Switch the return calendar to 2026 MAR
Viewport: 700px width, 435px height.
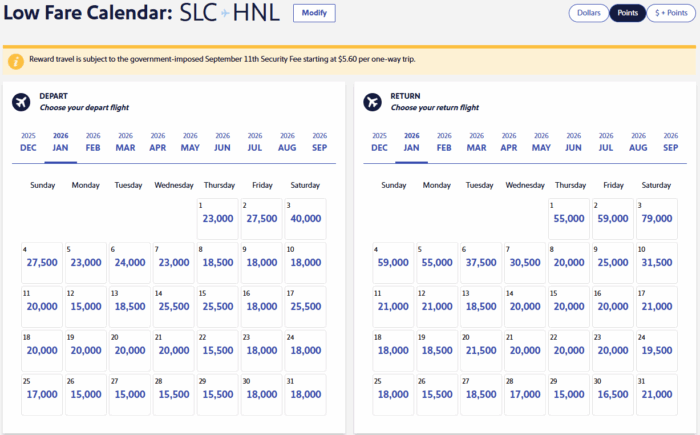[476, 142]
